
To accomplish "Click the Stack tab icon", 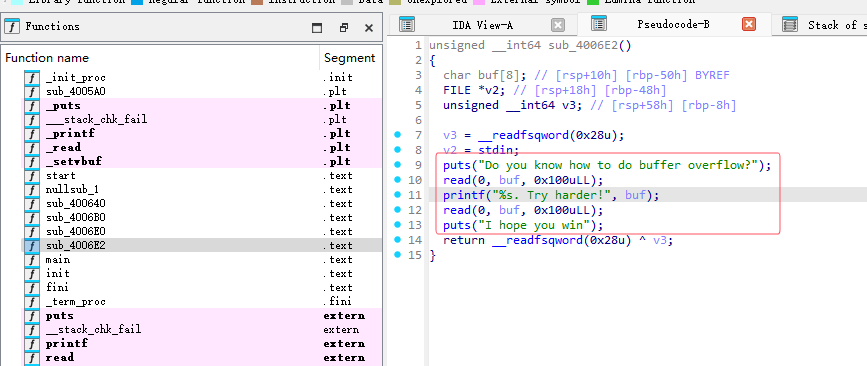I will pyautogui.click(x=790, y=25).
